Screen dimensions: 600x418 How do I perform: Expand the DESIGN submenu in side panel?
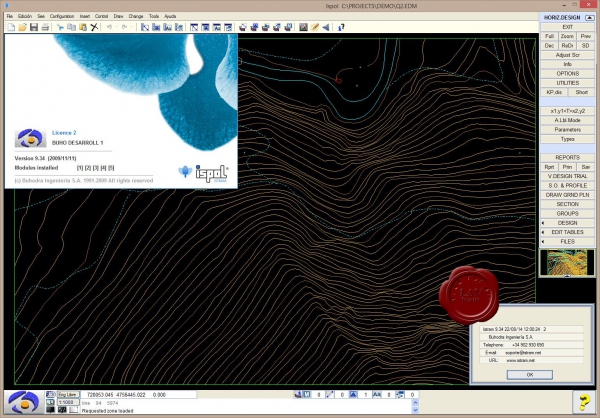click(x=567, y=223)
